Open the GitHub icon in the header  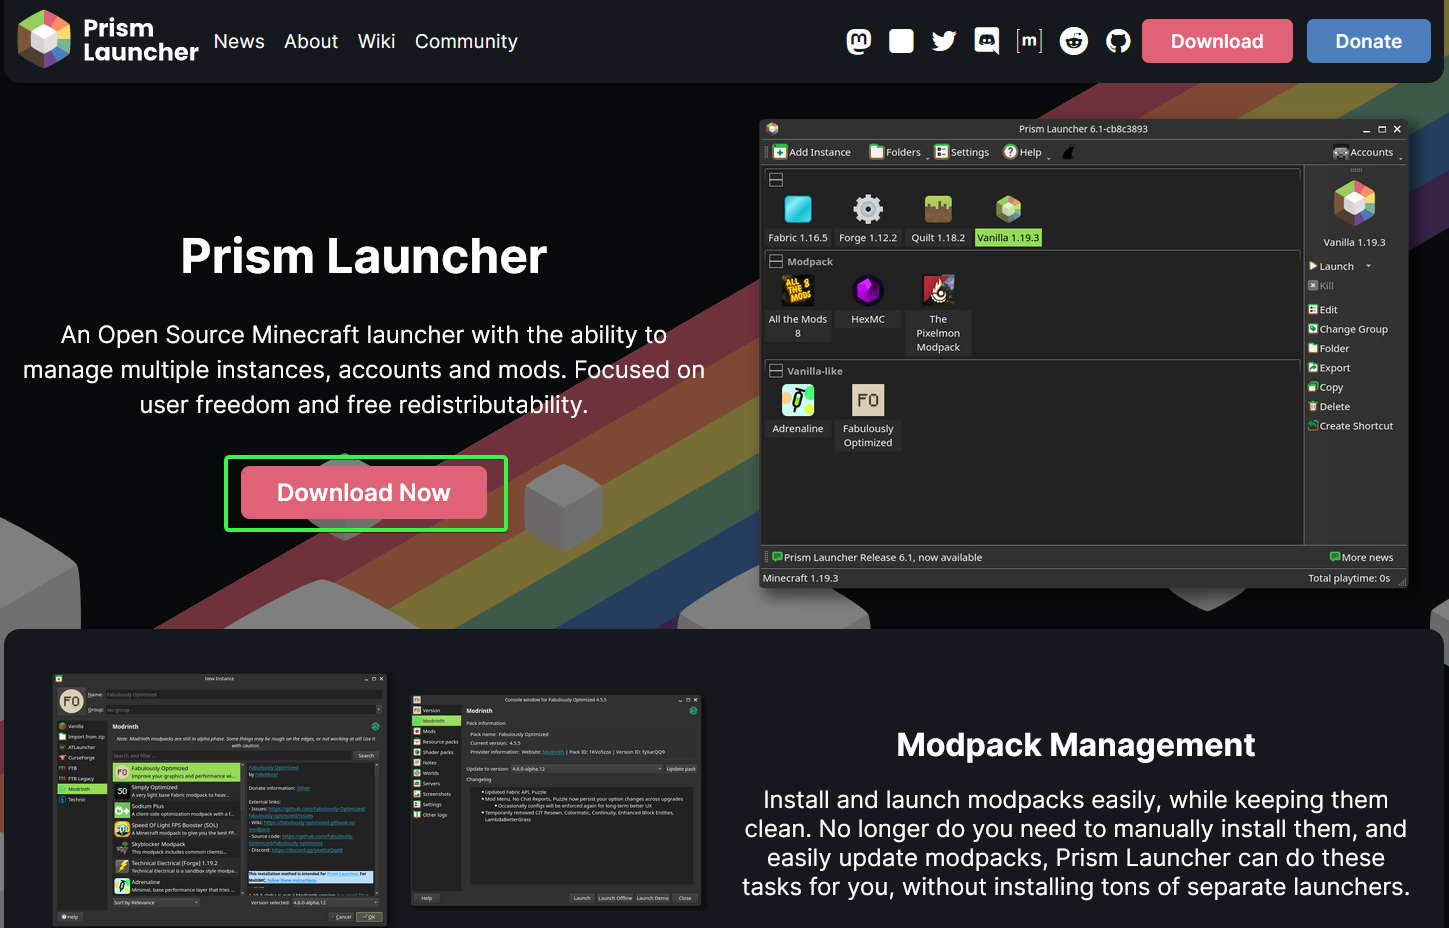[1117, 40]
